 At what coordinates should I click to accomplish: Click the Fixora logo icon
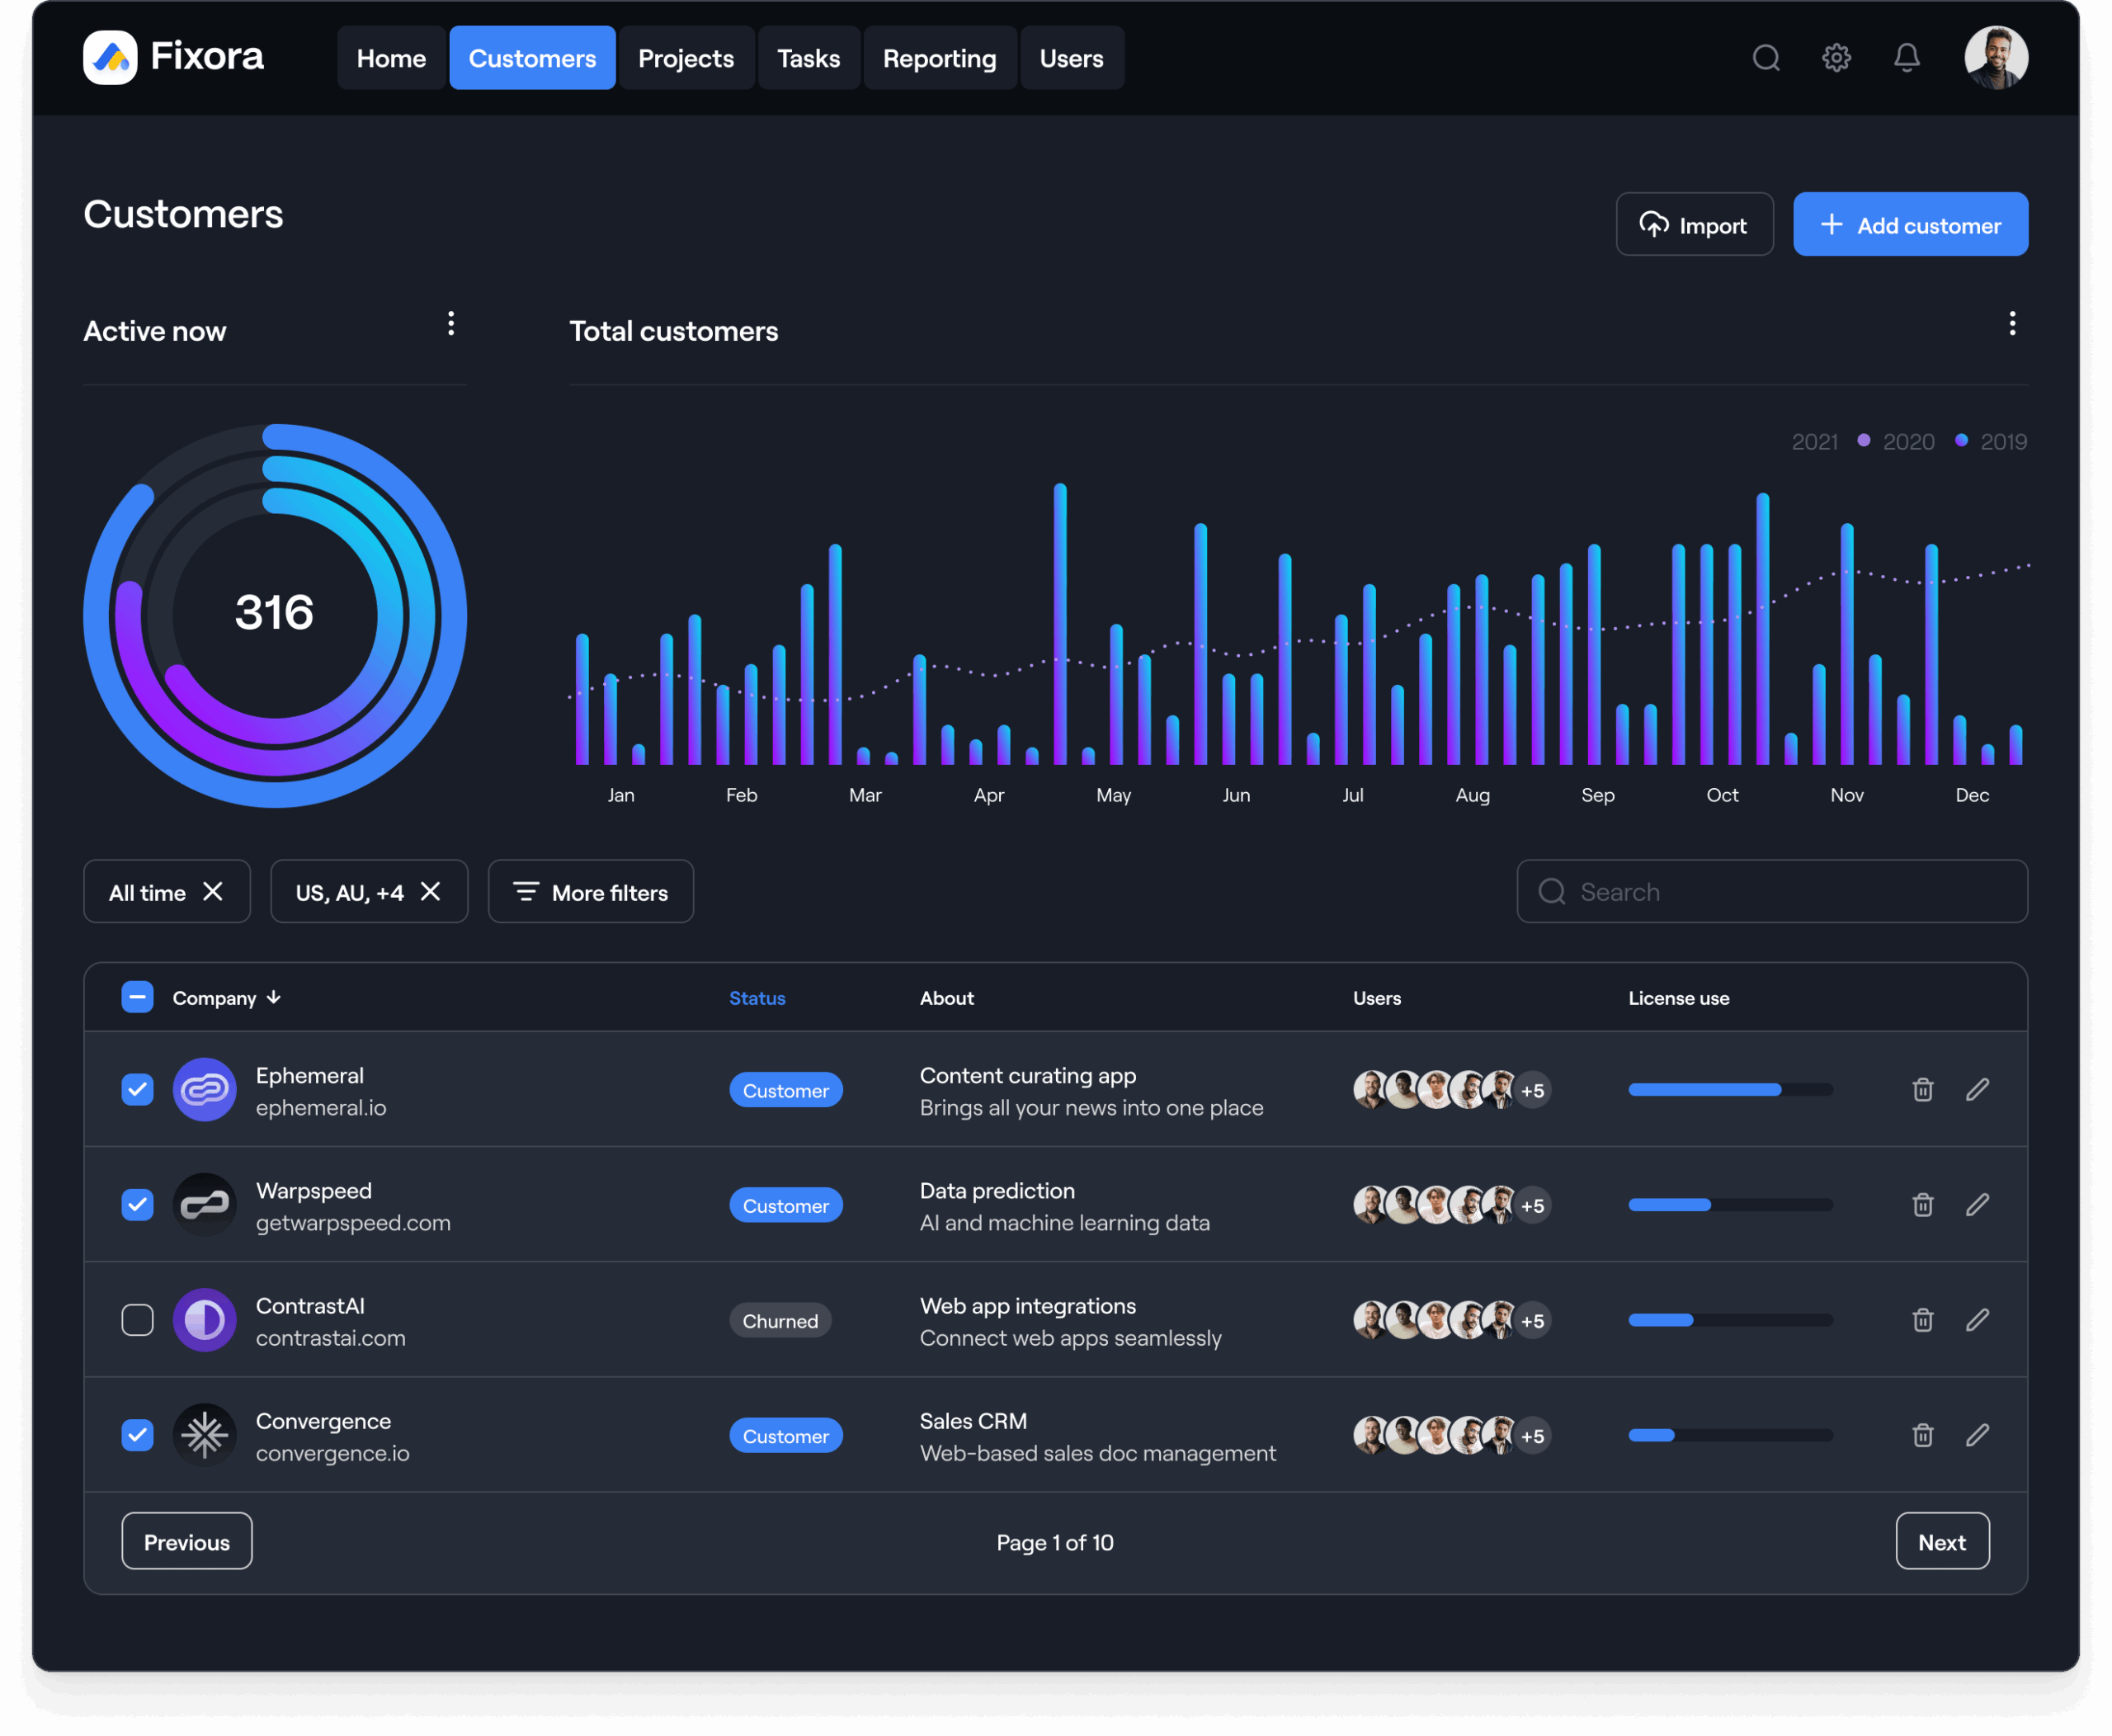(110, 57)
